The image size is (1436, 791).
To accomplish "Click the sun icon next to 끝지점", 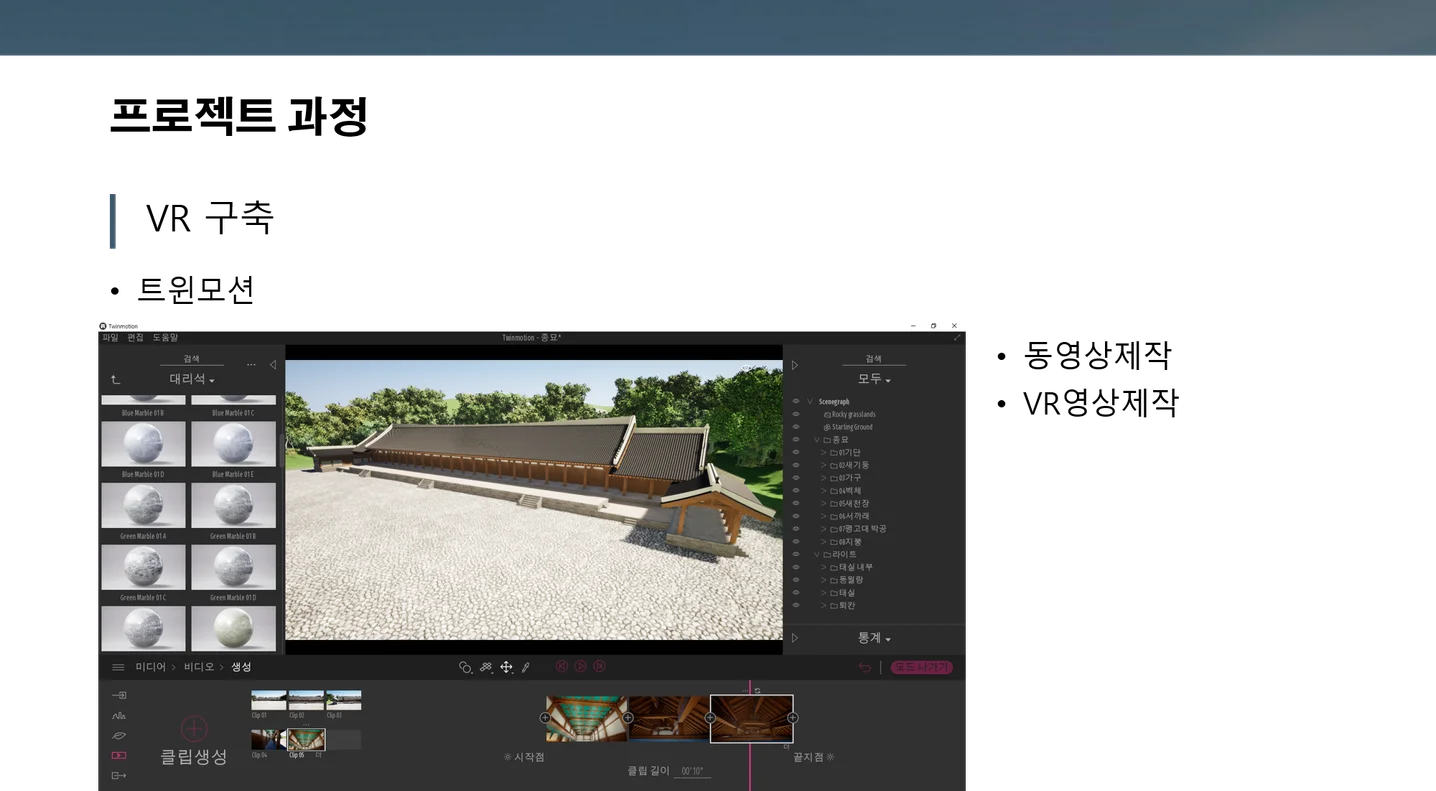I will coord(830,757).
